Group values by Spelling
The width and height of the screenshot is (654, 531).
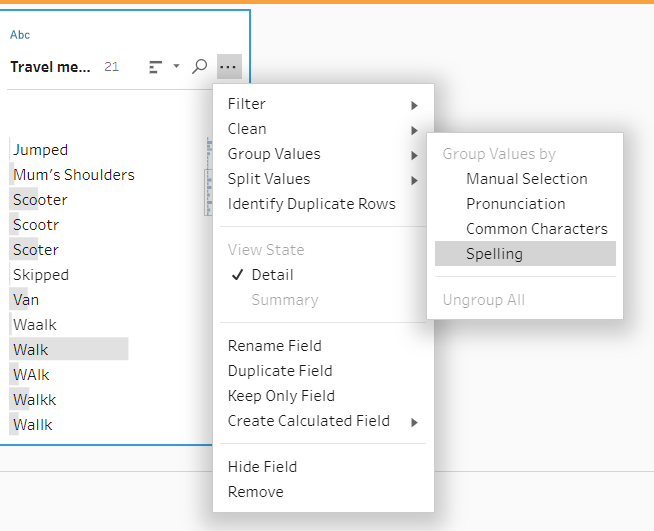pos(494,254)
